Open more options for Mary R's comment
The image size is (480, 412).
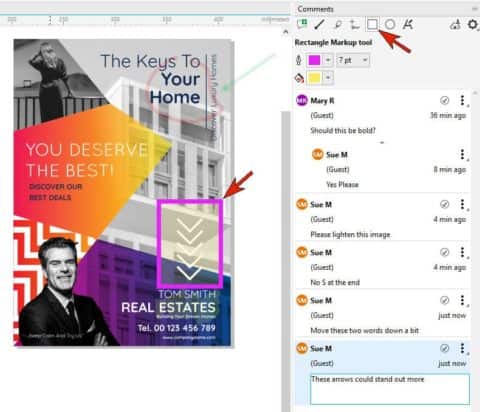462,100
